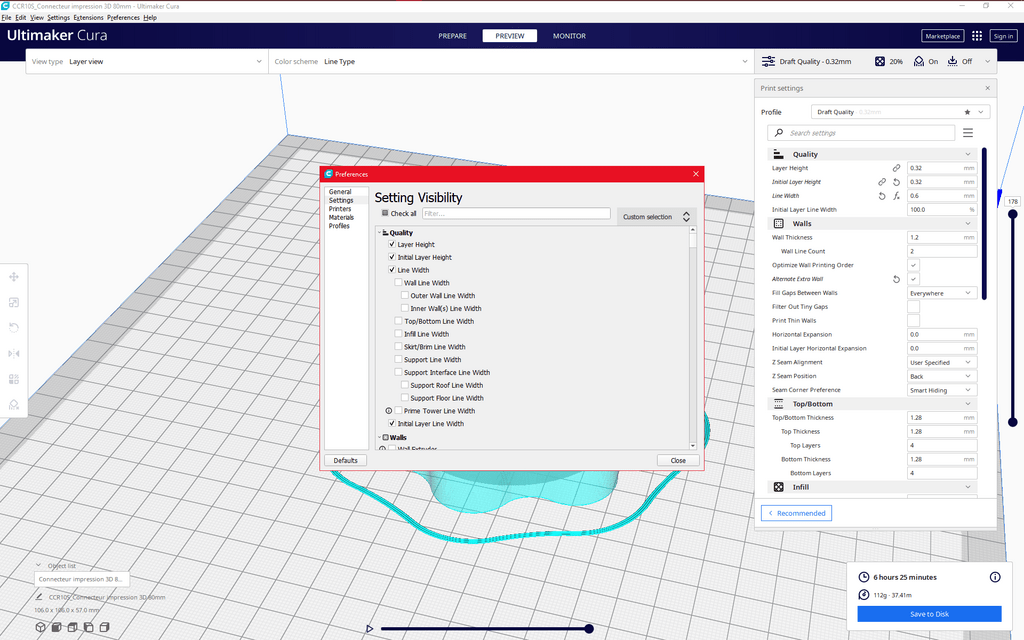Close Preferences with the Close button
Image resolution: width=1024 pixels, height=640 pixels.
coord(679,460)
